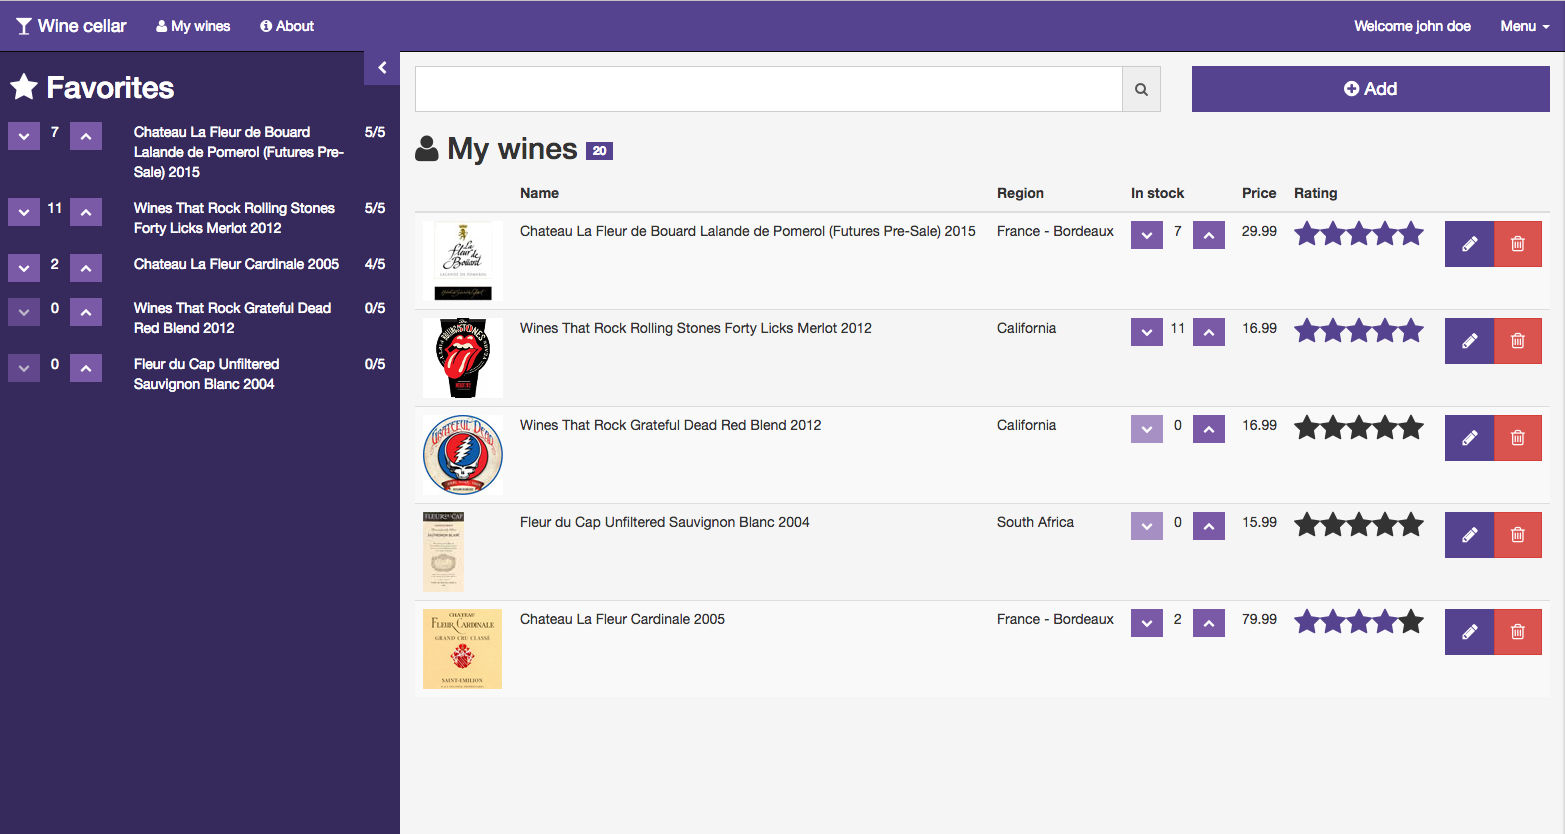Decrease table stock of Chateau La Fleur Cardinale 2005
Viewport: 1565px width, 834px height.
(x=1147, y=623)
